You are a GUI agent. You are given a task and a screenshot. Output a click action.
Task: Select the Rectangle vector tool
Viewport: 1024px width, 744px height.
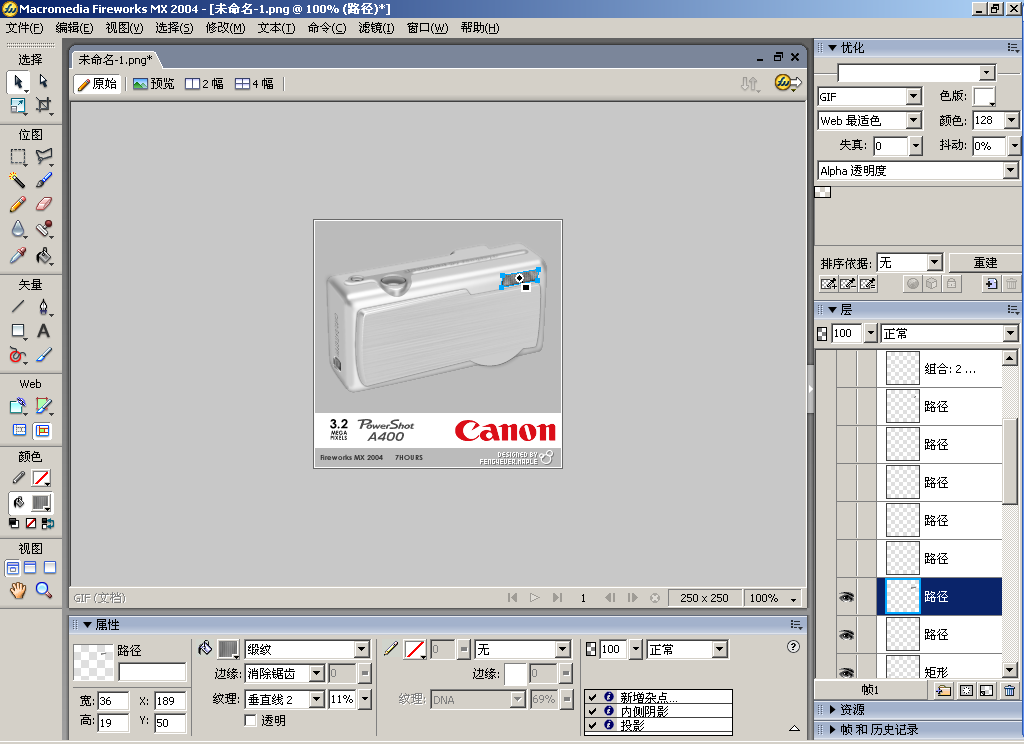click(18, 331)
